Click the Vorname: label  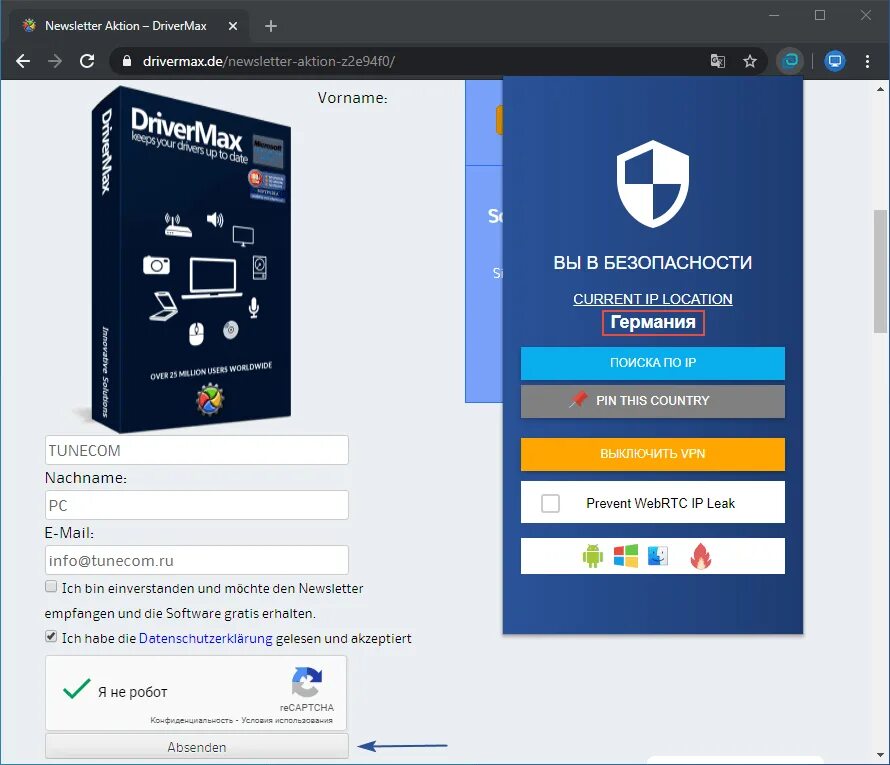(x=352, y=98)
